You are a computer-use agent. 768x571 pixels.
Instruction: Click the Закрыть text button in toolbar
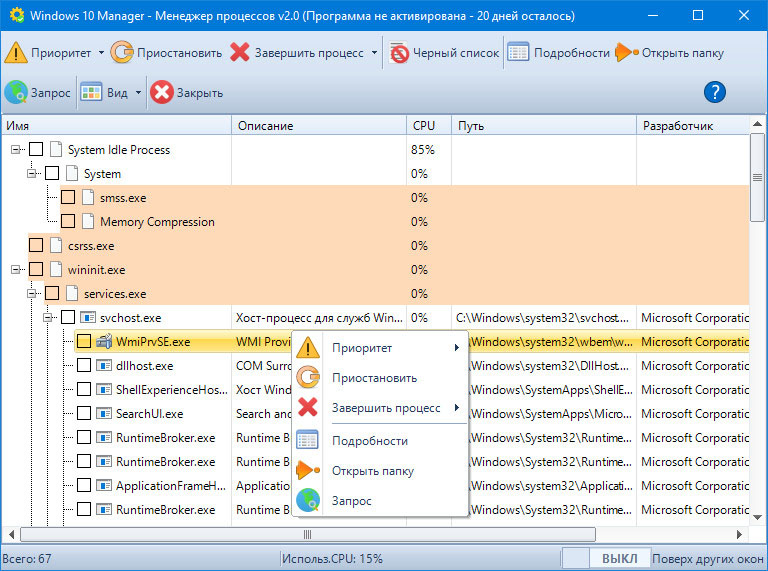tap(200, 93)
